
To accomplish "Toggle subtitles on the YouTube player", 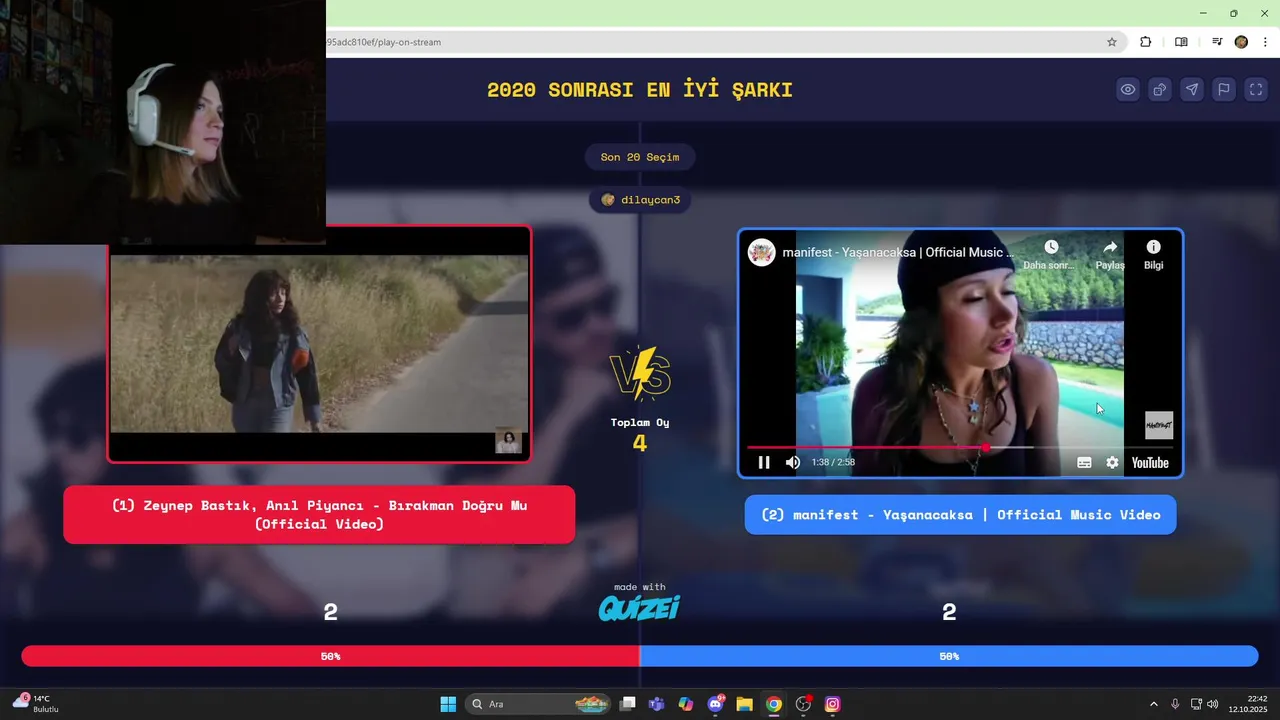I will (1084, 462).
